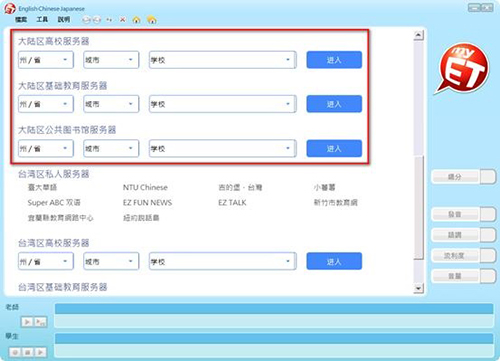Click the 台湾区私人服务器 heading
The width and height of the screenshot is (500, 361).
pos(54,174)
